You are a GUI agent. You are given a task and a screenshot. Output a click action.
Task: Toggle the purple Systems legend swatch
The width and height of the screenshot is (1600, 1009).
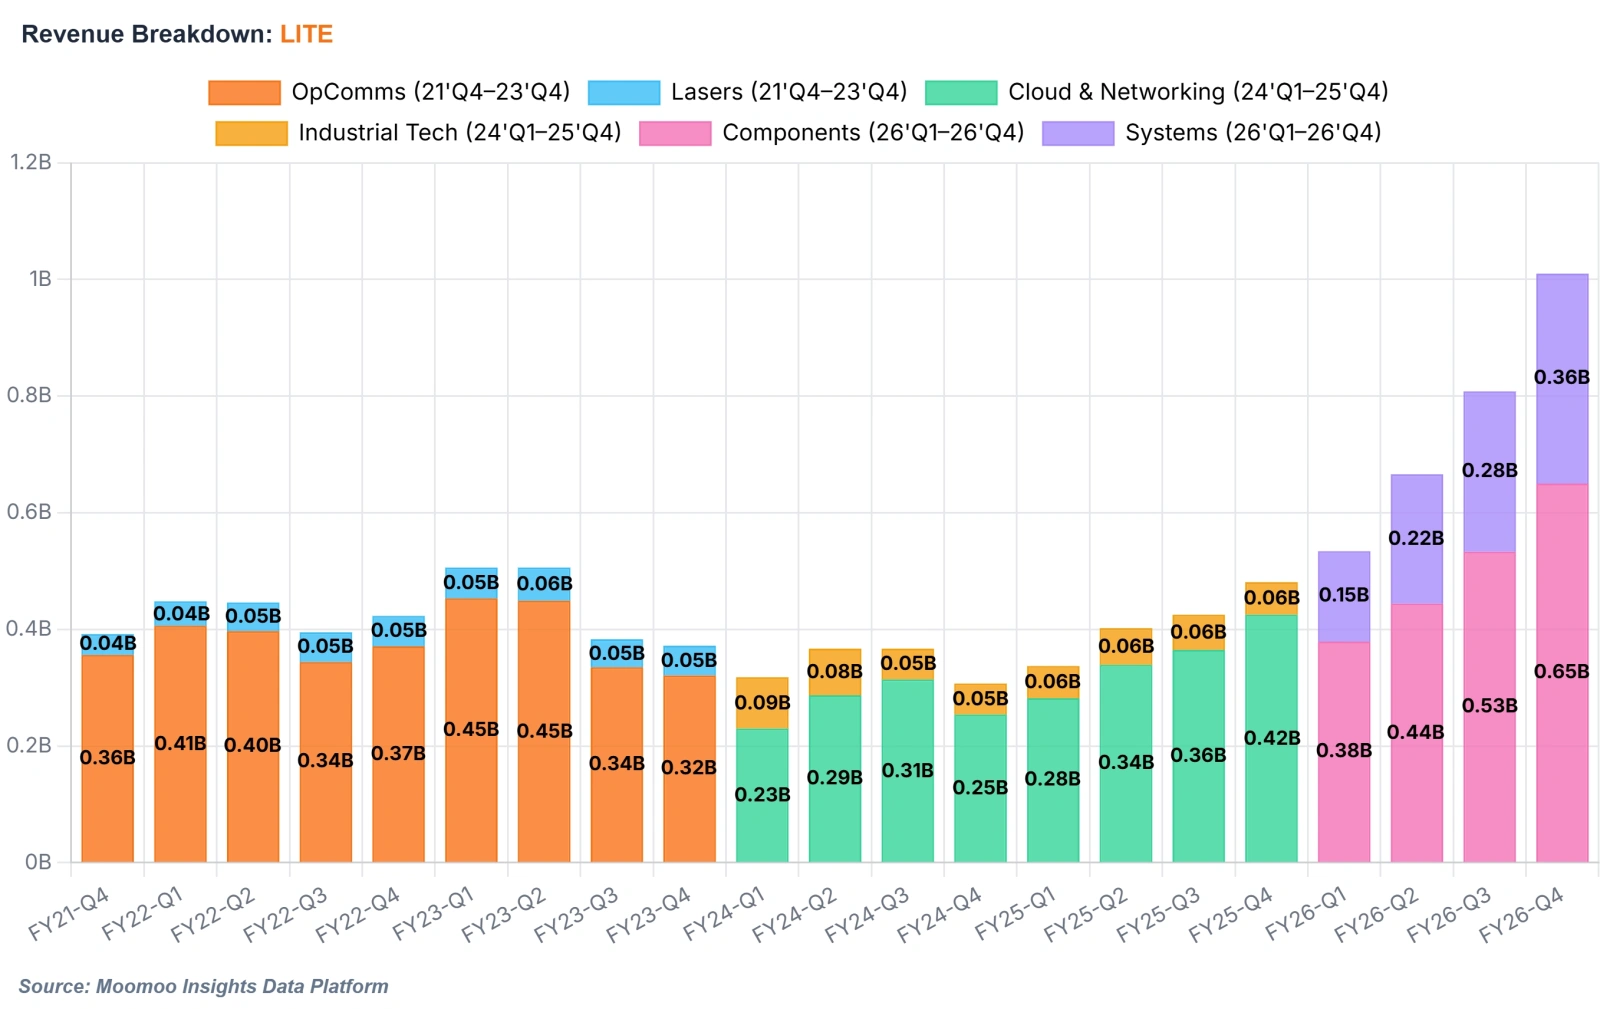pos(1078,133)
